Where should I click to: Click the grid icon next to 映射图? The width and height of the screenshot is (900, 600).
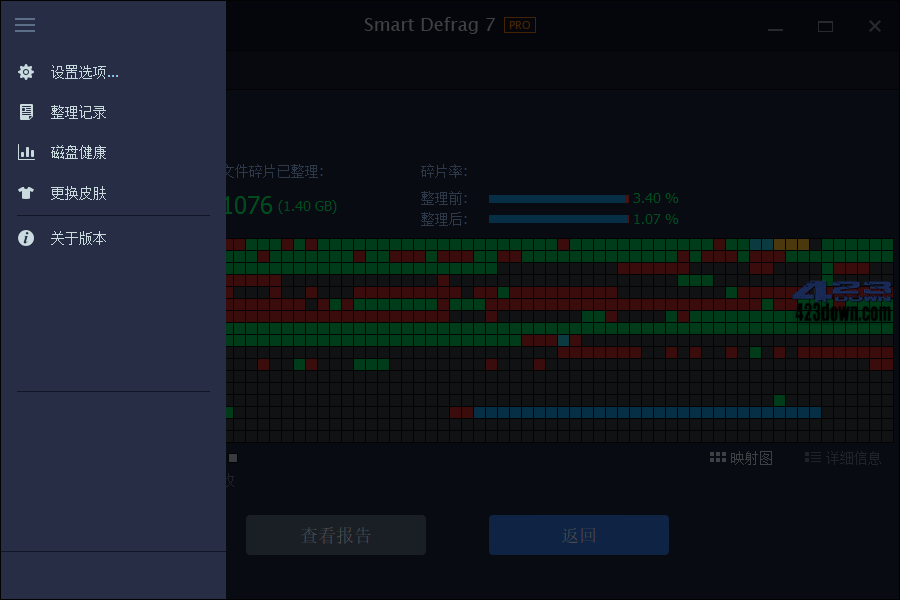point(718,457)
